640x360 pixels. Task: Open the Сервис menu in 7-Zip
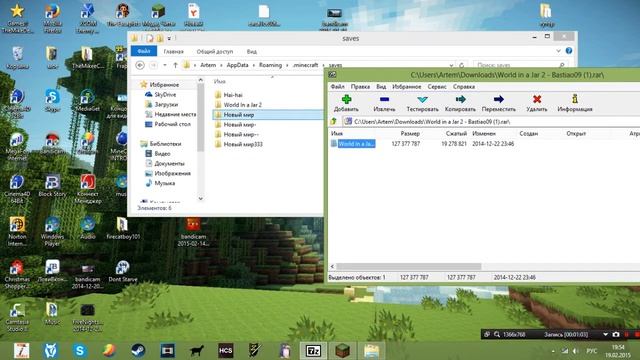pyautogui.click(x=437, y=87)
